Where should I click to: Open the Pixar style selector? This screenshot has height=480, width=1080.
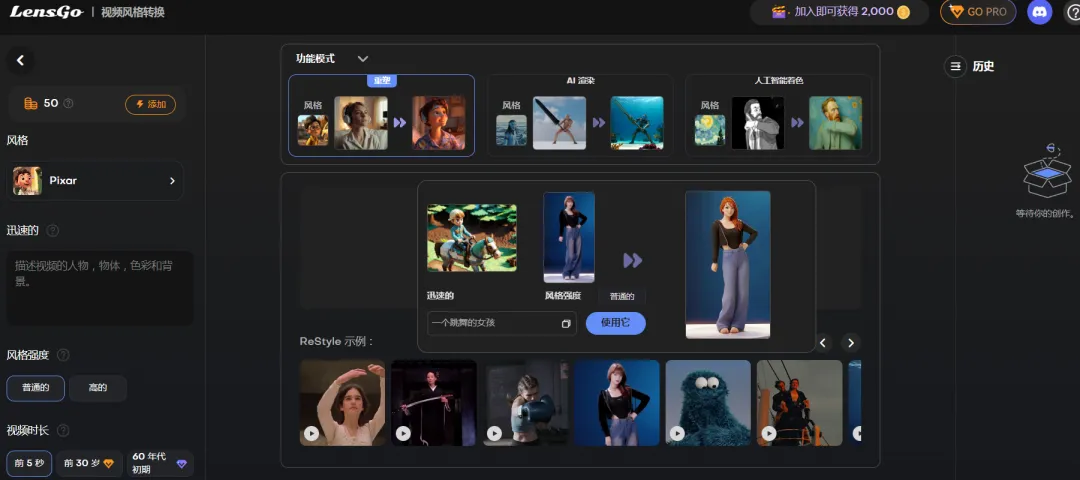click(96, 180)
